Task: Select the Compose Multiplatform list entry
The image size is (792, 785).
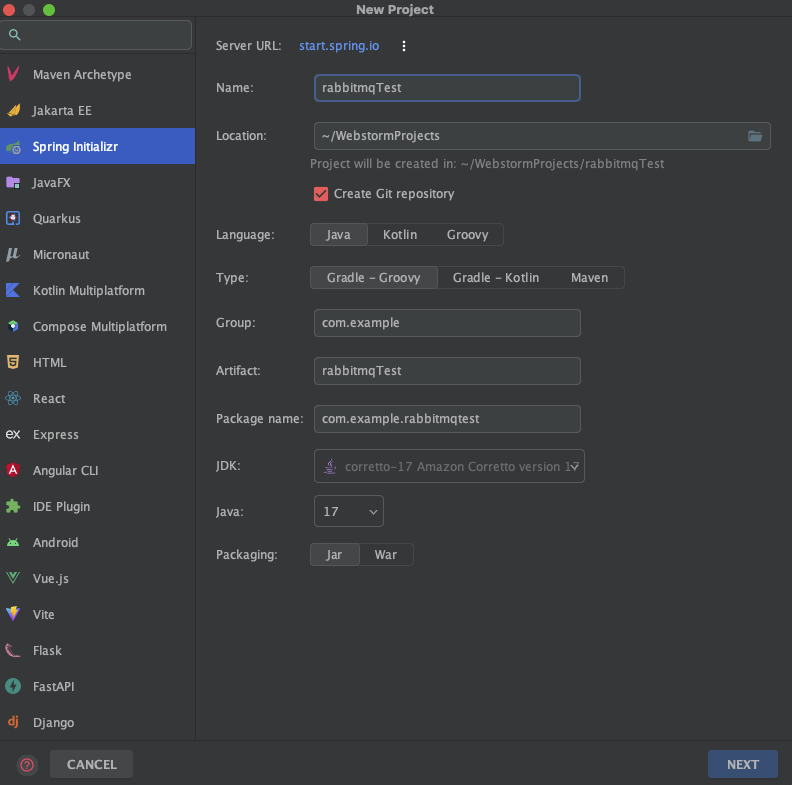Action: (97, 326)
